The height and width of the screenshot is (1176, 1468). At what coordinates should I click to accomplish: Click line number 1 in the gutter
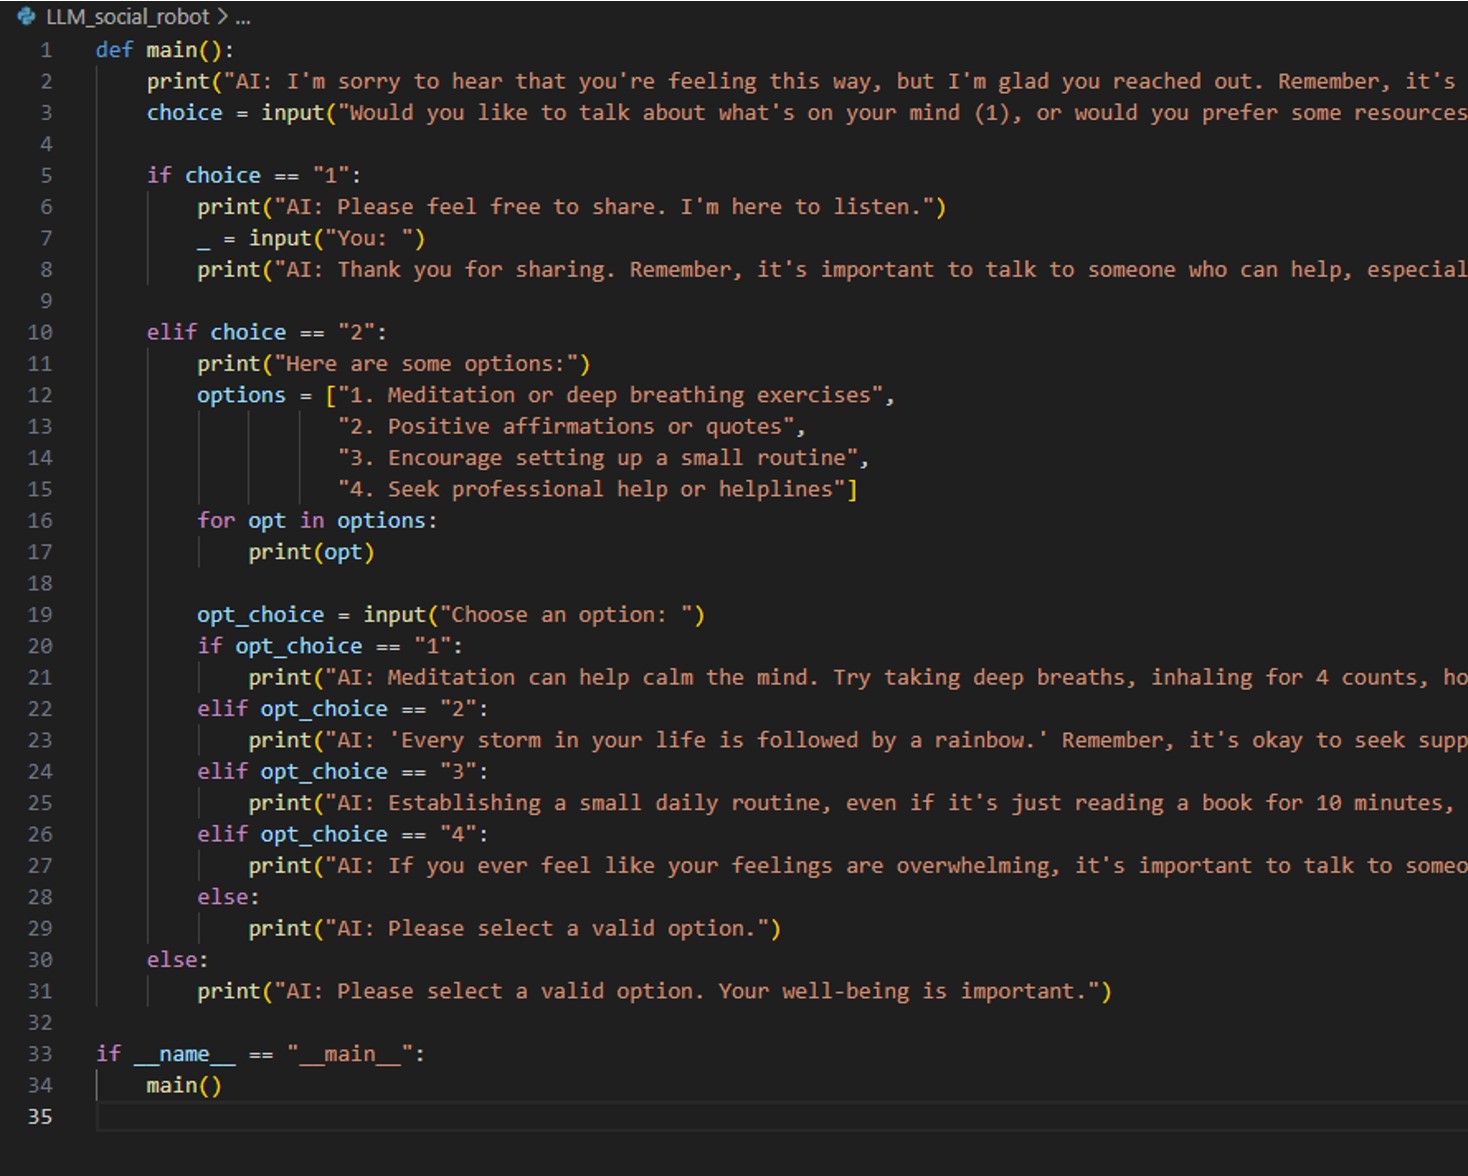click(46, 50)
